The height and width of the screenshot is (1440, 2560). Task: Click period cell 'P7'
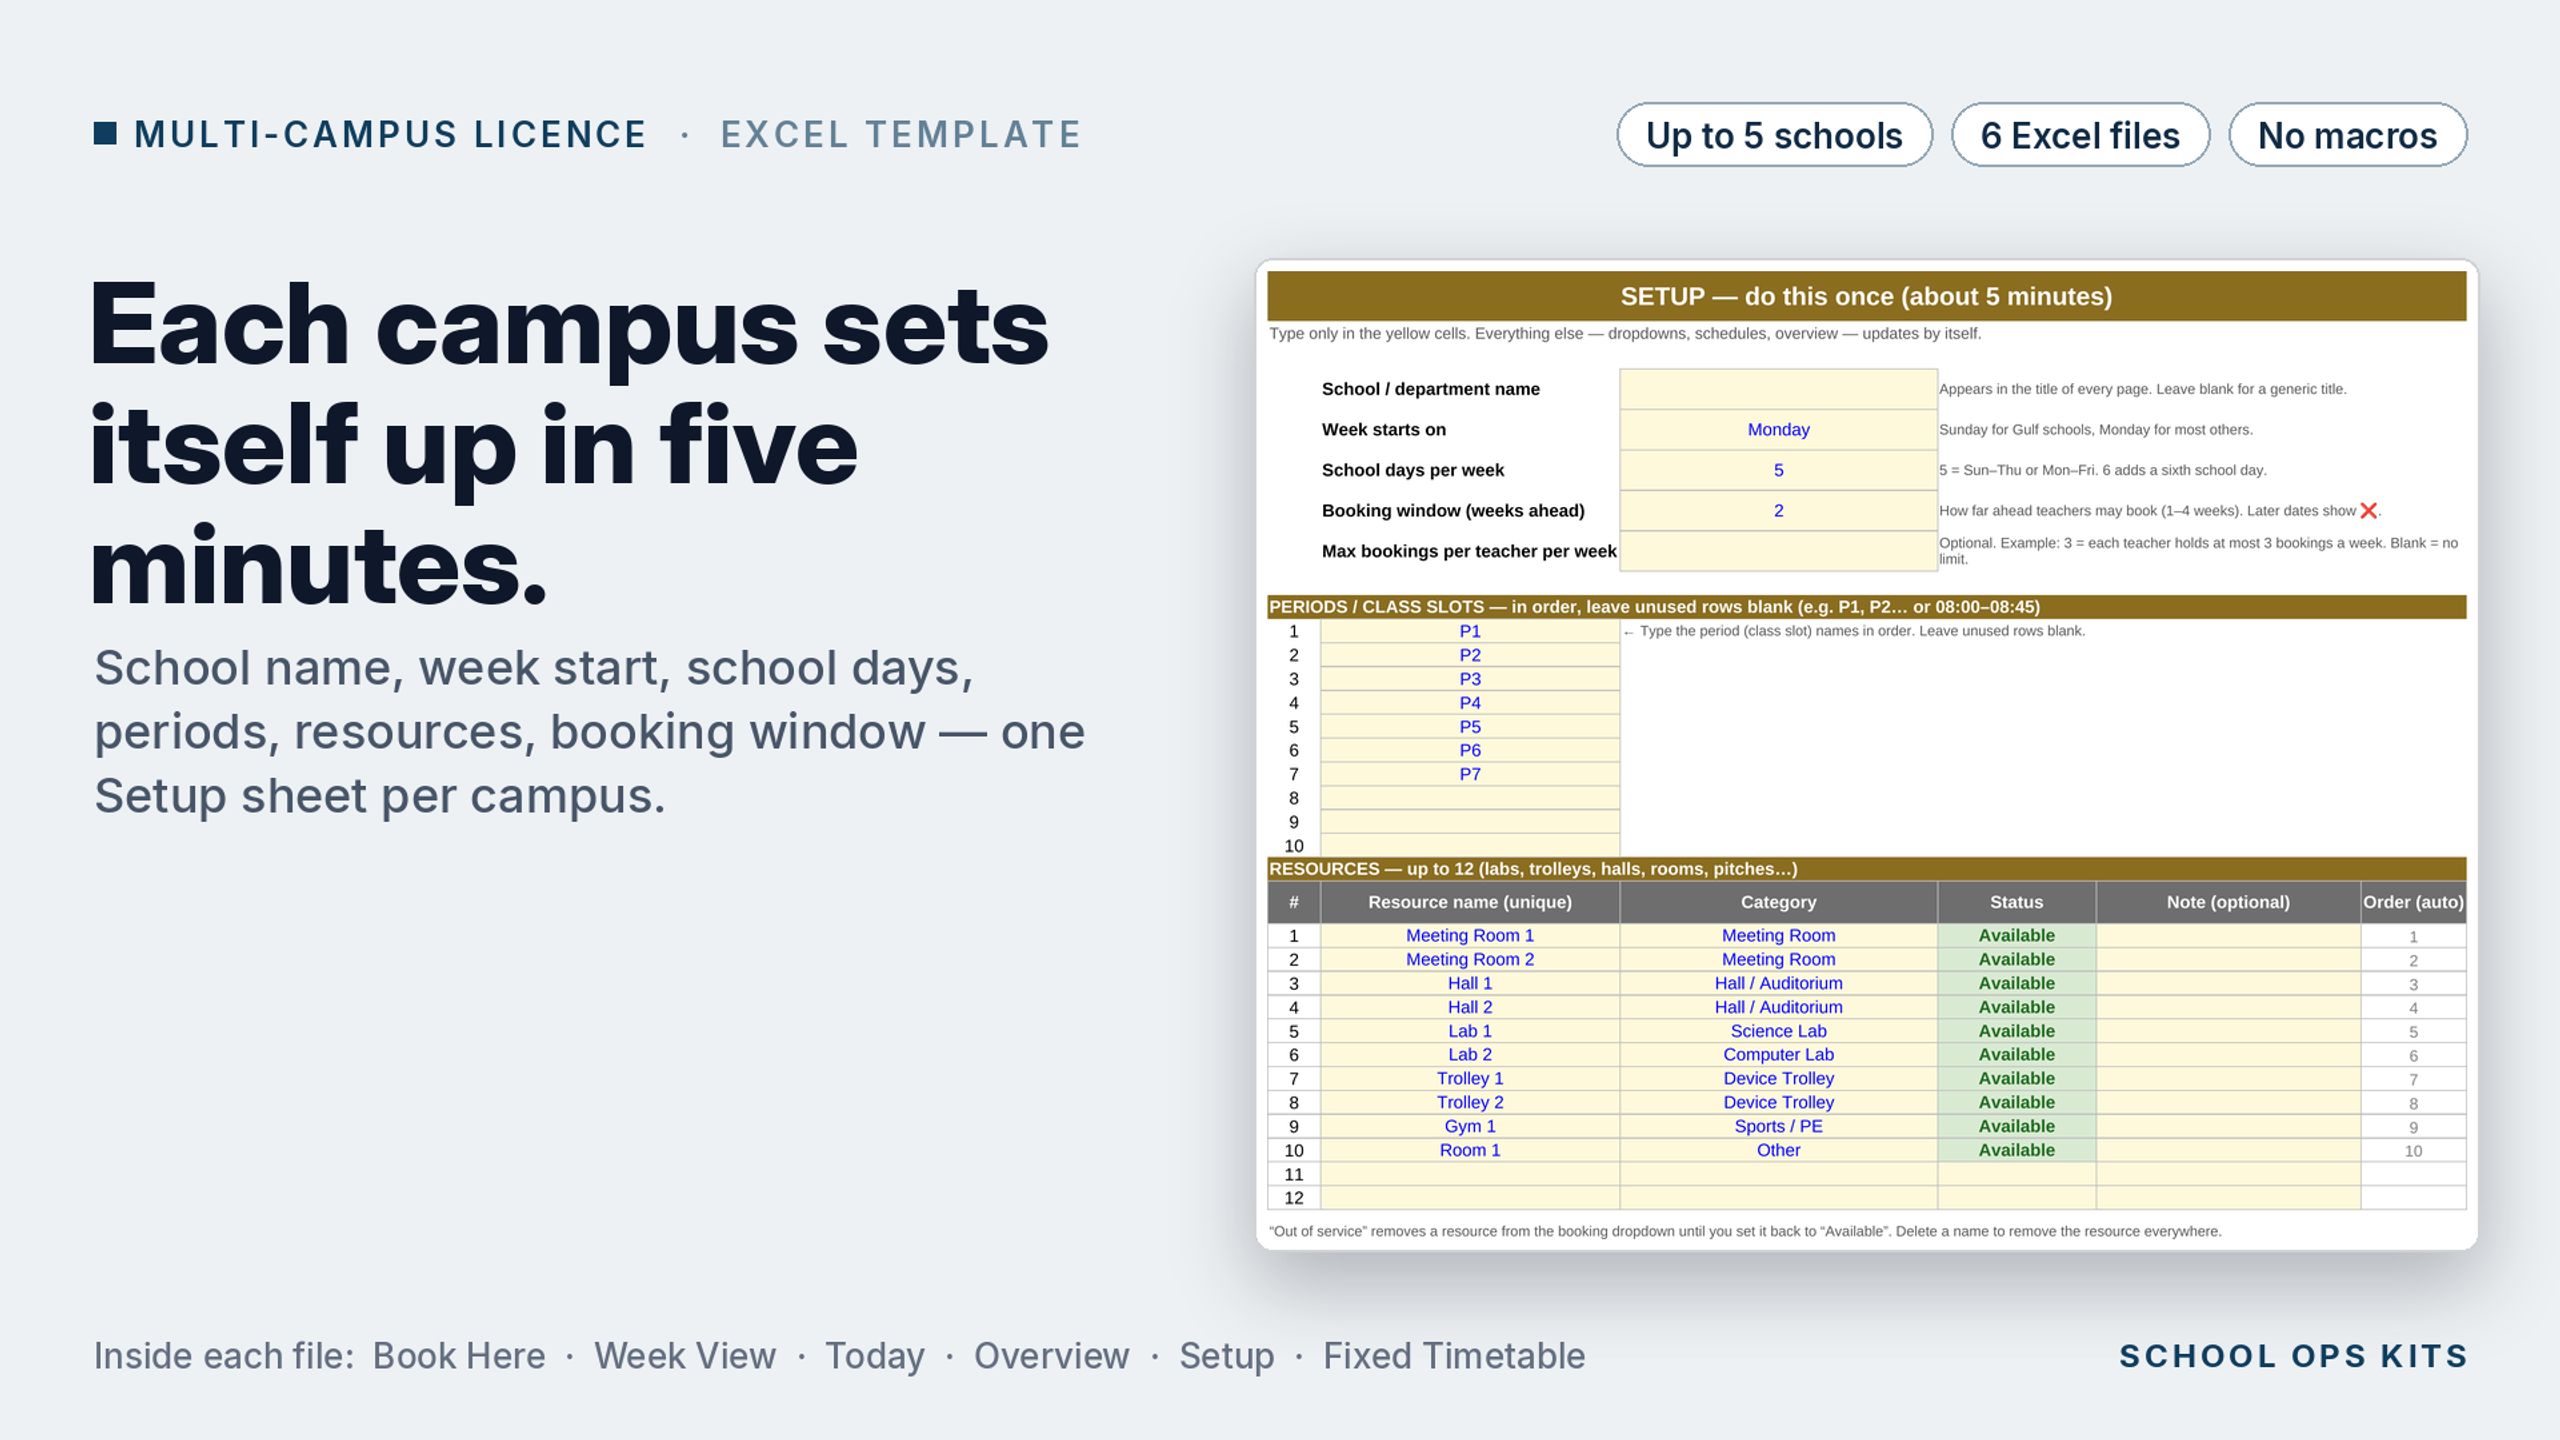[x=1470, y=774]
